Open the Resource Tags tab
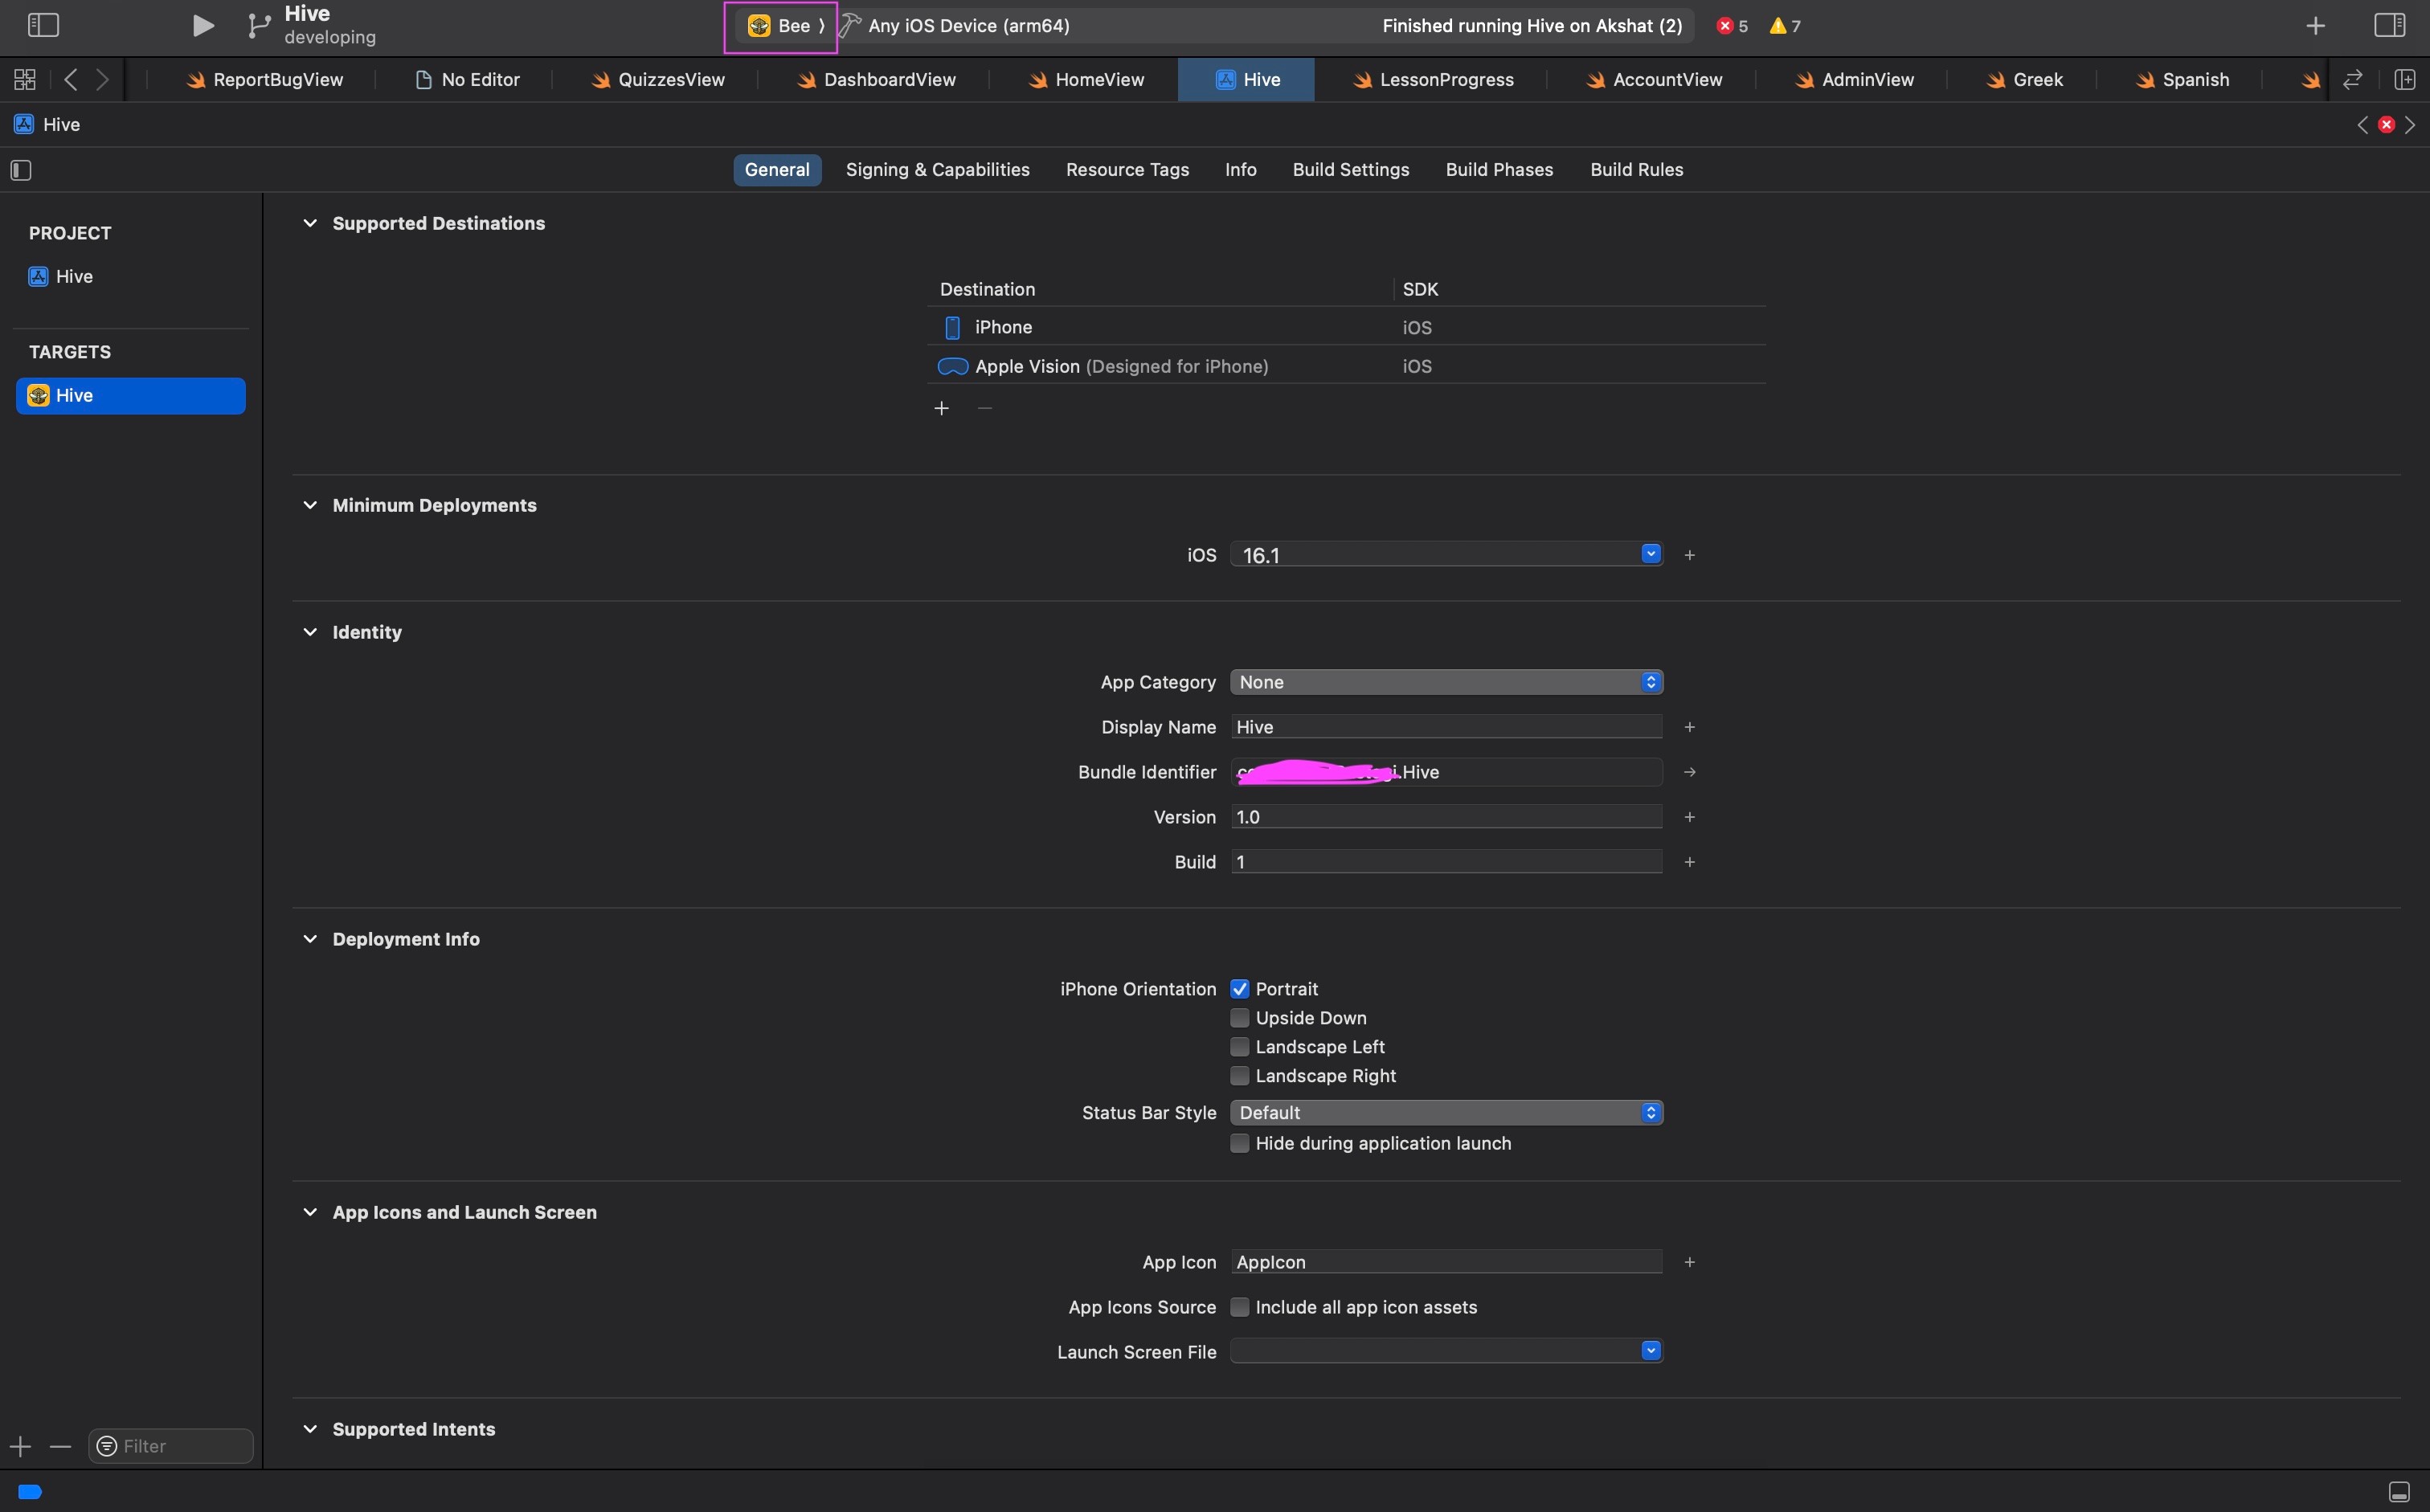Screen dimensions: 2430x1512 point(1127,170)
